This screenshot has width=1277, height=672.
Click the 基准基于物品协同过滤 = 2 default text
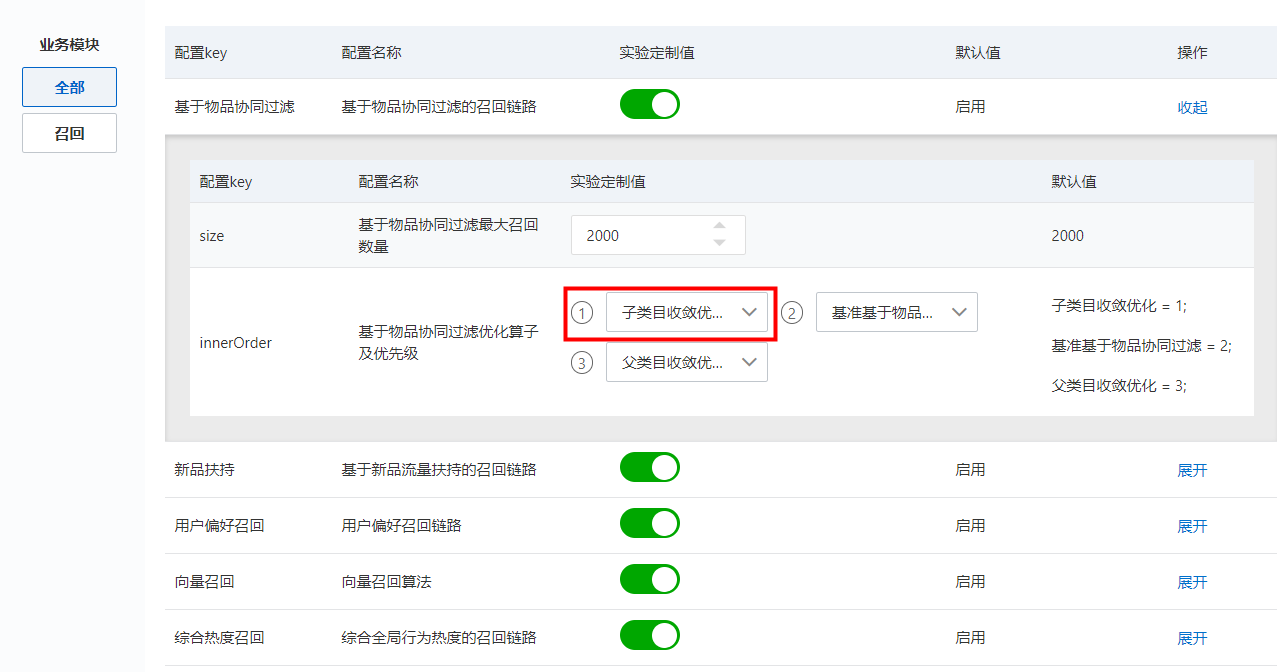[1141, 345]
